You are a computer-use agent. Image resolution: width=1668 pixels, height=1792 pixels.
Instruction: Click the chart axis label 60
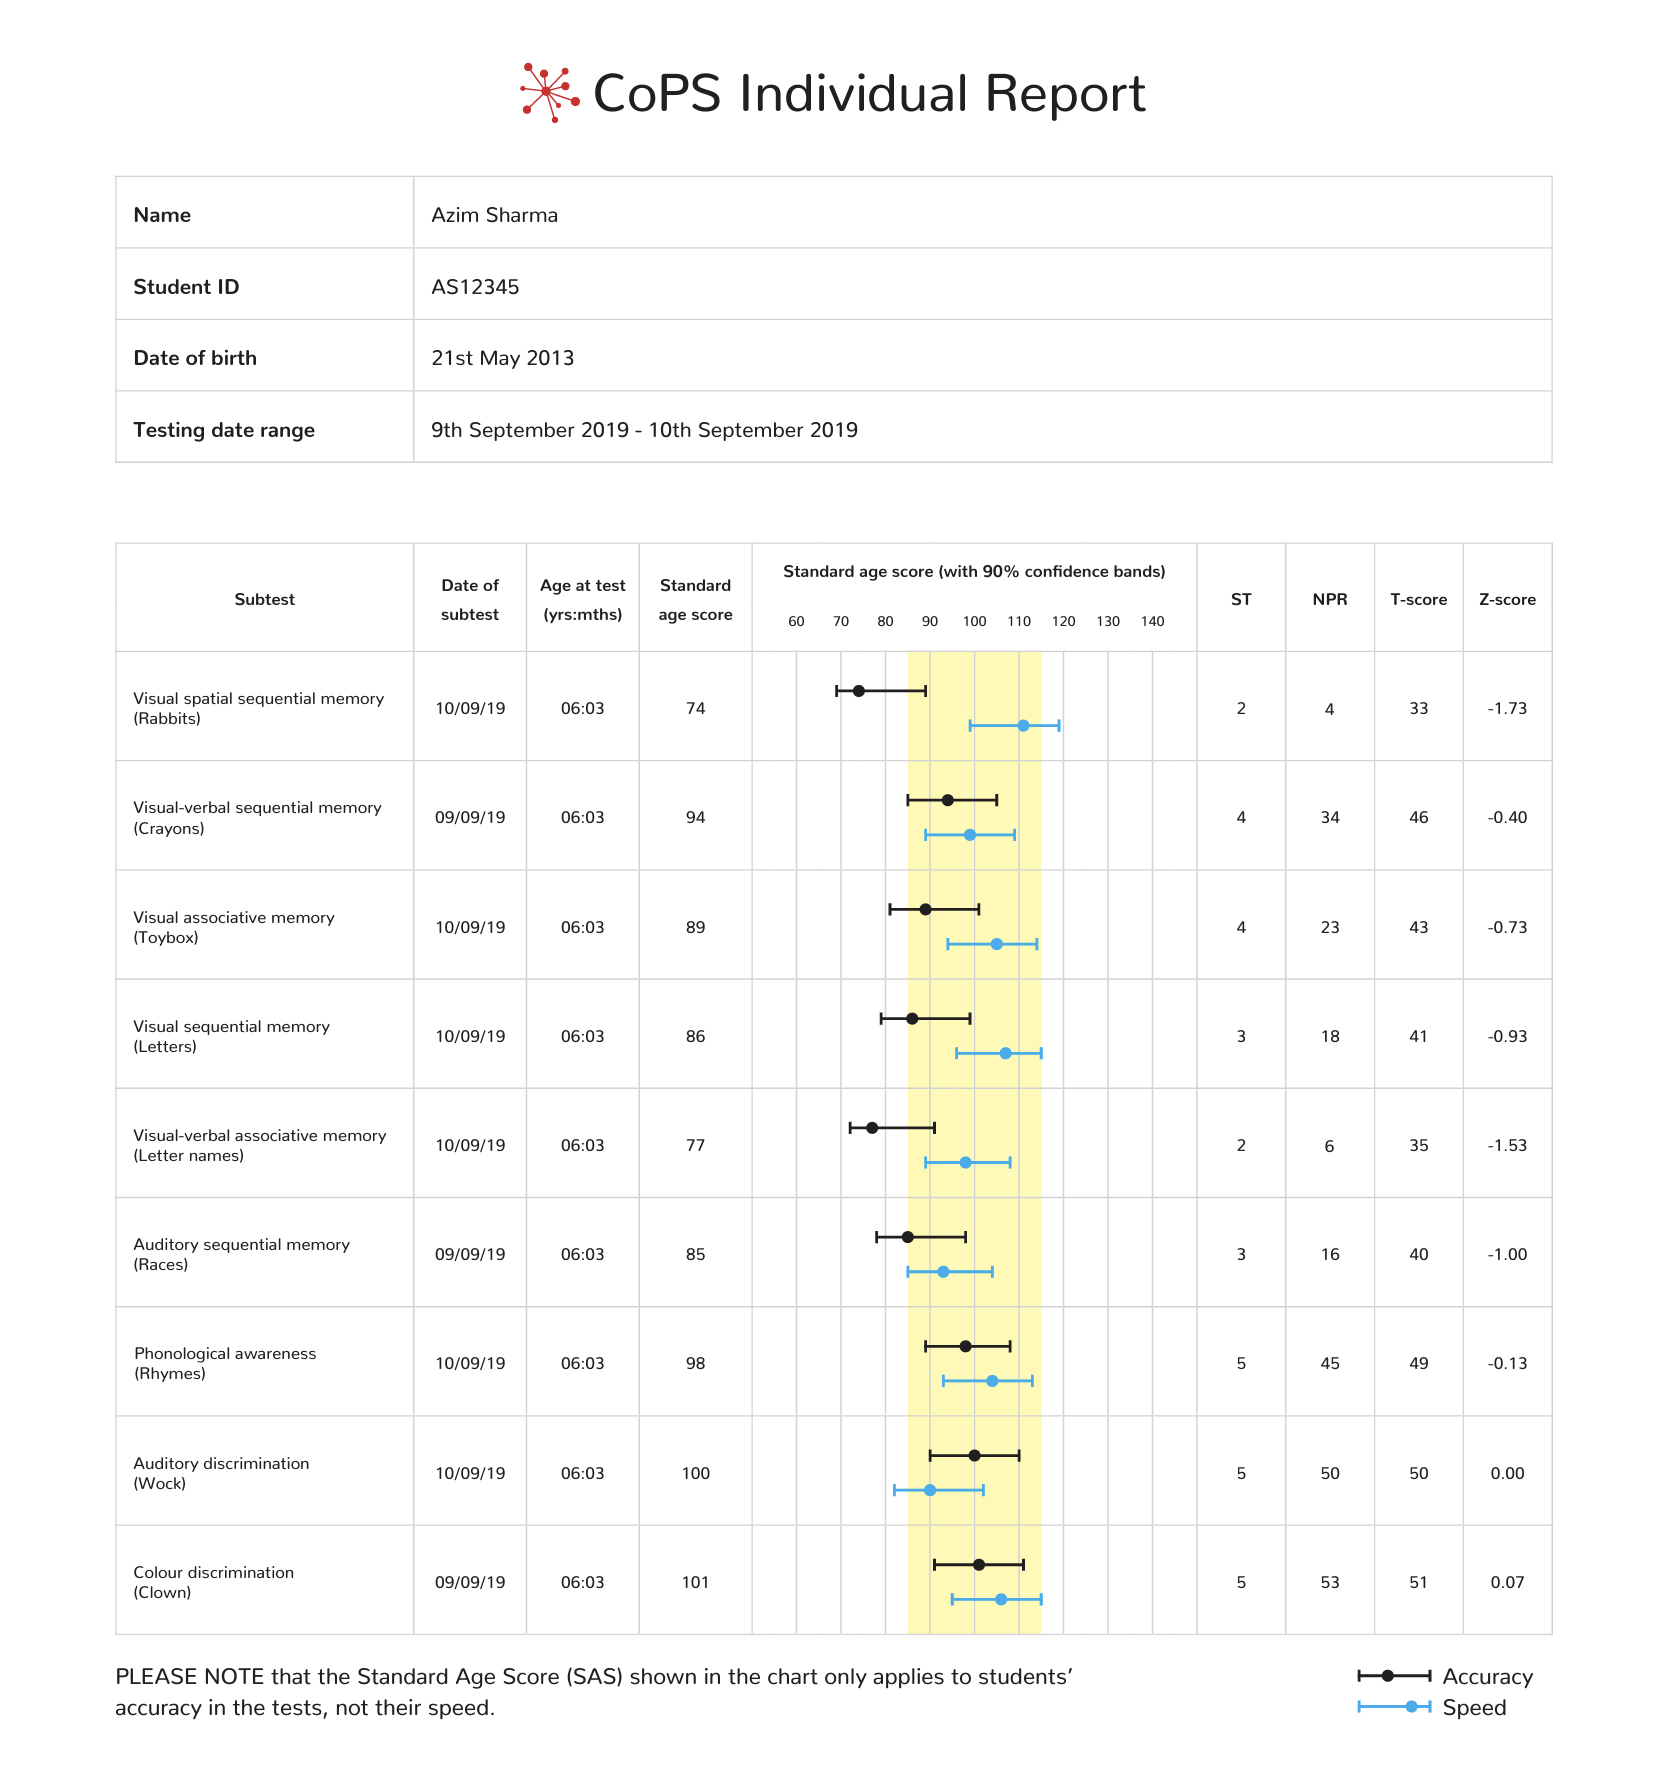(796, 621)
